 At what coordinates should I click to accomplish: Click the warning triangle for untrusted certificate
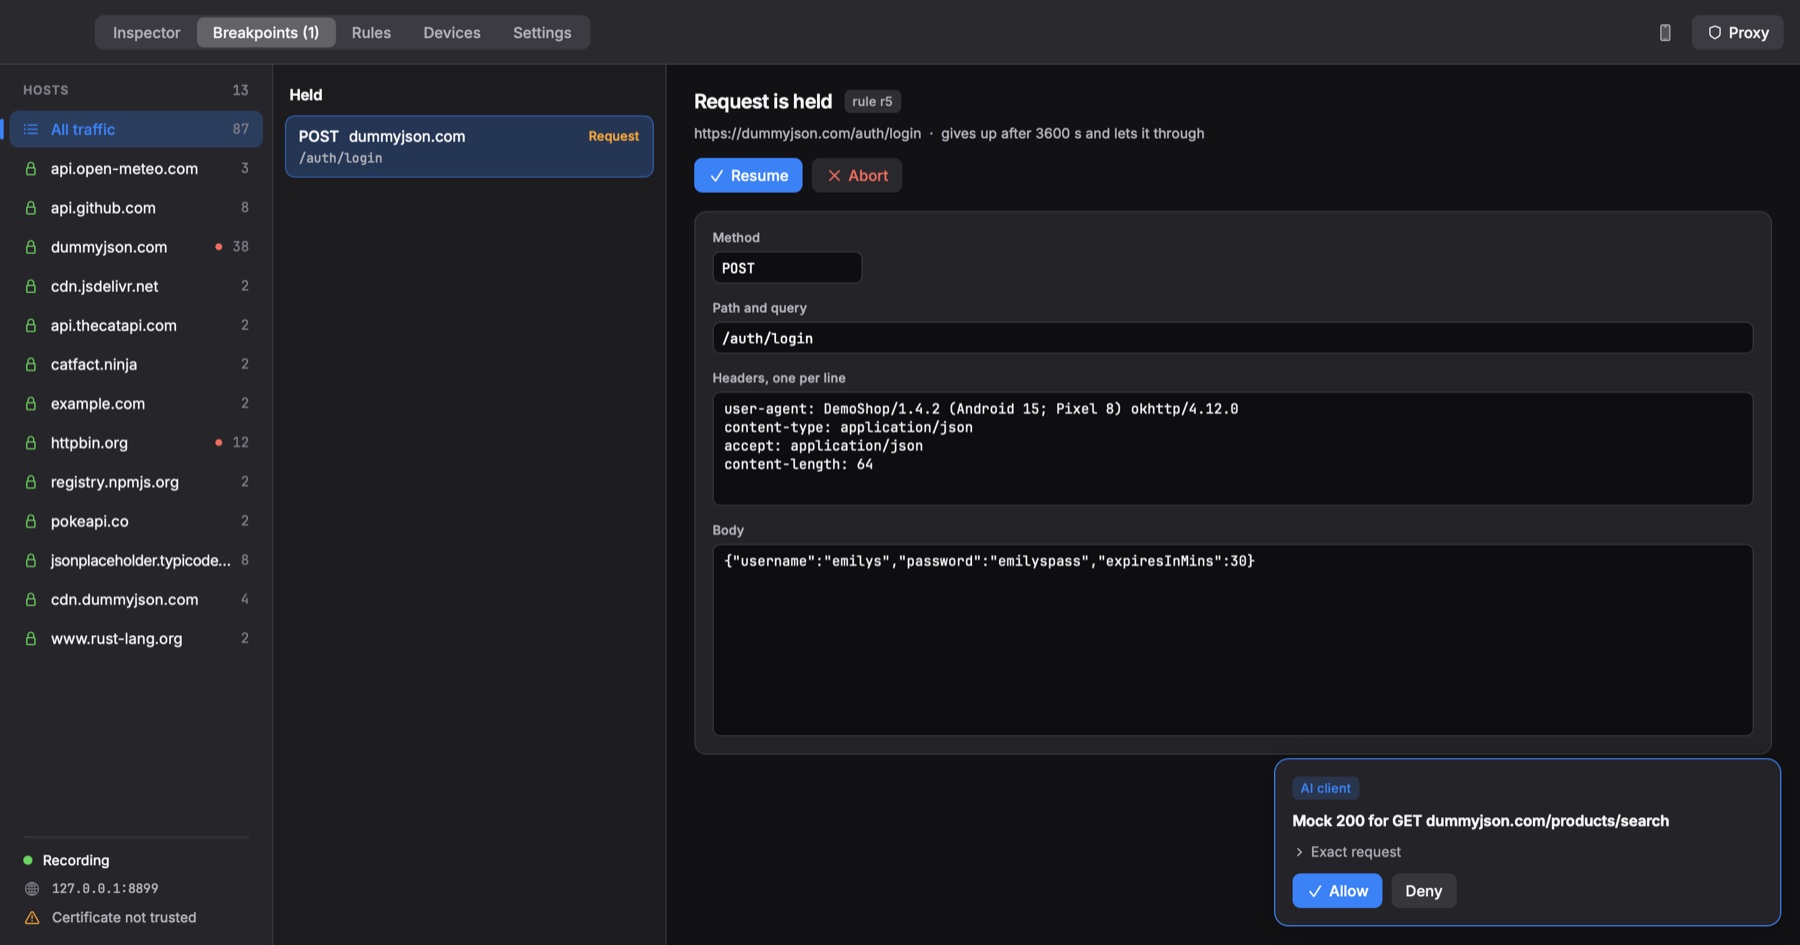tap(32, 918)
